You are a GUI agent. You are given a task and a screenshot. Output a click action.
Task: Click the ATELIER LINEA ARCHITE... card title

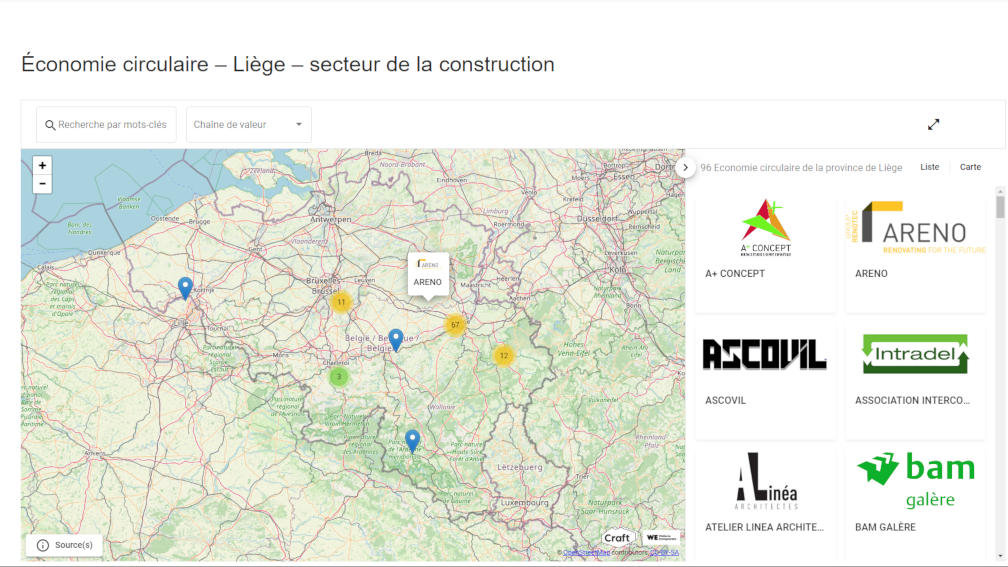tap(764, 527)
